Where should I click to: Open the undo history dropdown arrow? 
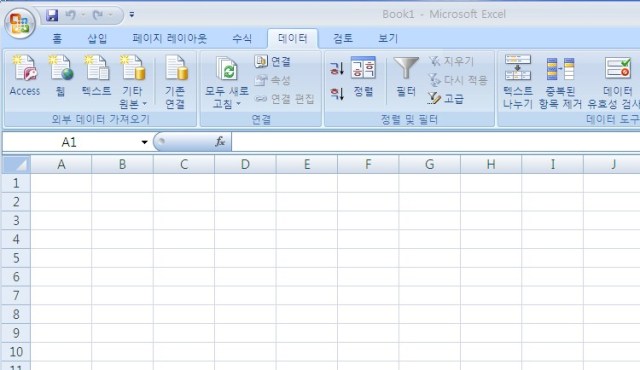(x=83, y=16)
